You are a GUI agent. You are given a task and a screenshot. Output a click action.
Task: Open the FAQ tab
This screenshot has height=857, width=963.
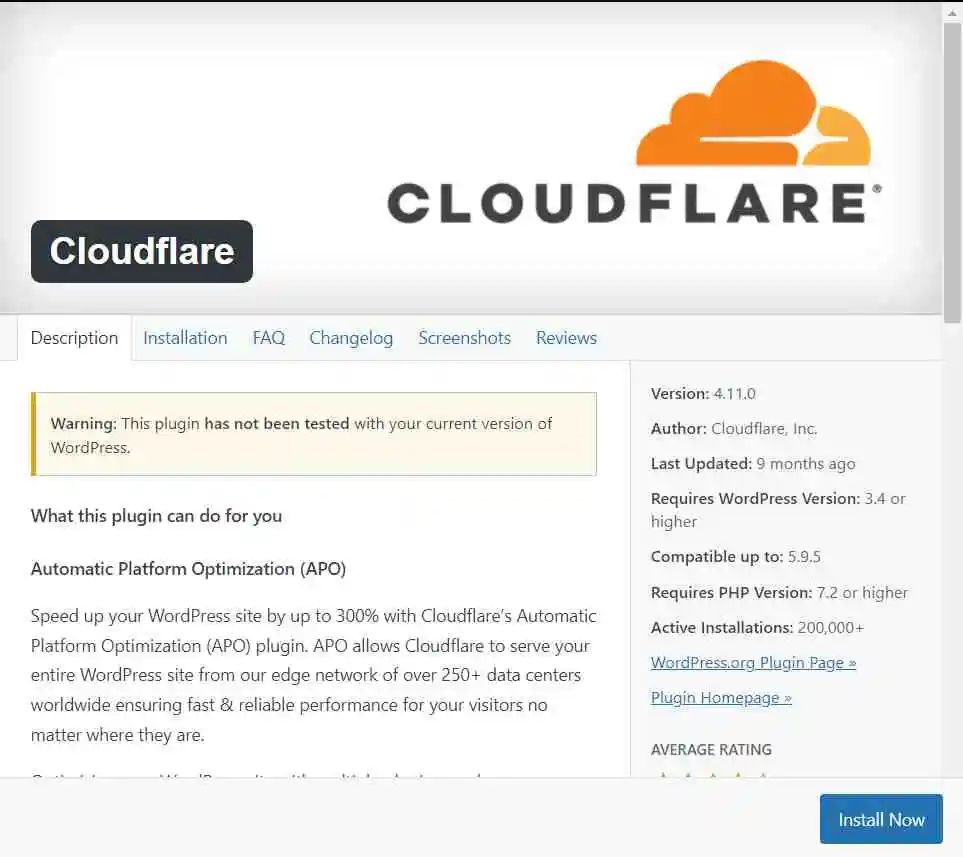click(268, 338)
